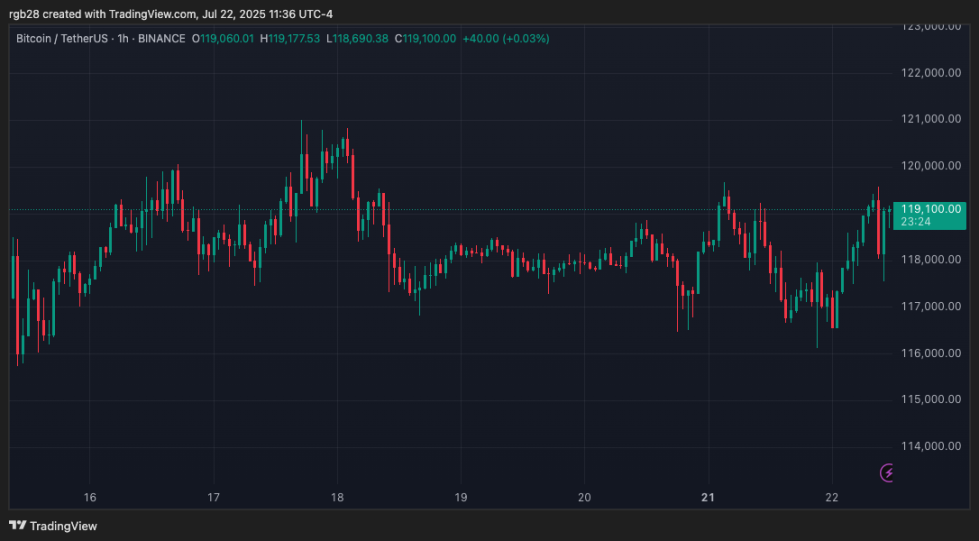
Task: Click the date label 18 on time axis
Action: tap(337, 497)
